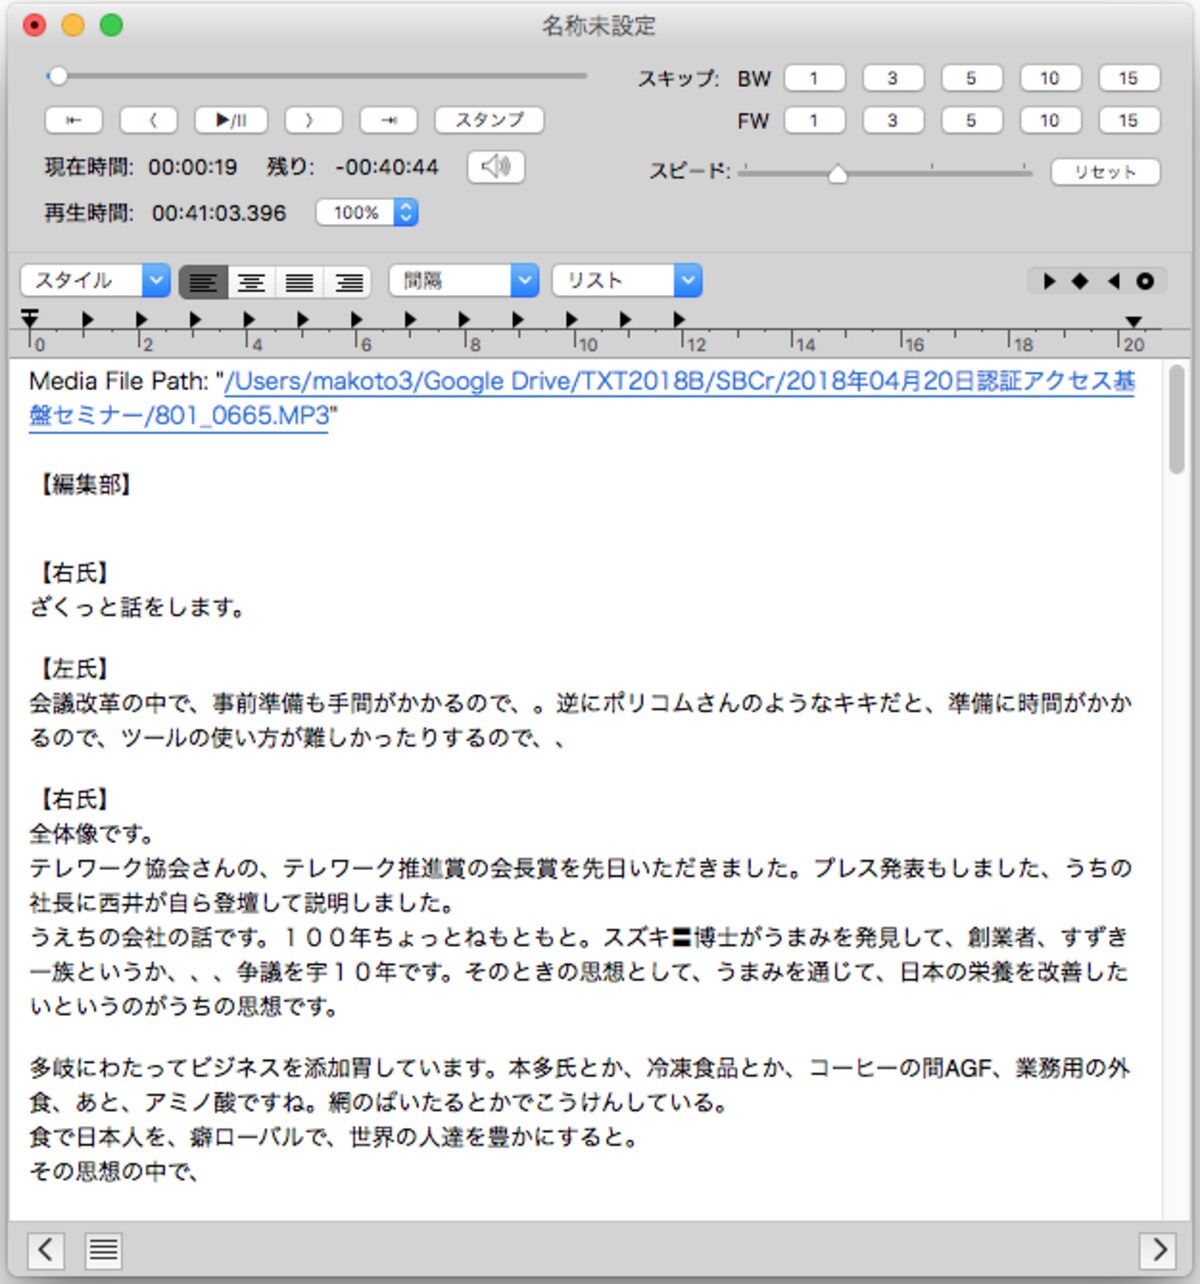Viewport: 1200px width, 1284px height.
Task: Open the リスト list dropdown
Action: [627, 281]
